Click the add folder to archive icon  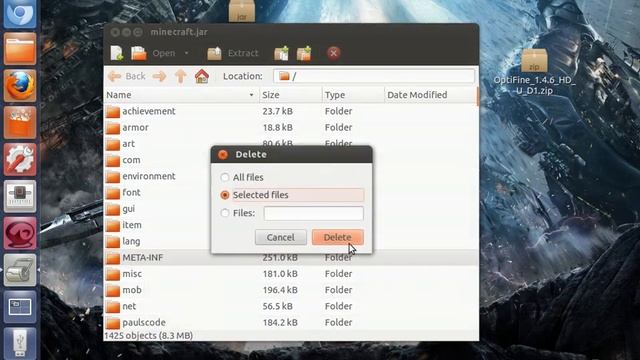point(304,53)
